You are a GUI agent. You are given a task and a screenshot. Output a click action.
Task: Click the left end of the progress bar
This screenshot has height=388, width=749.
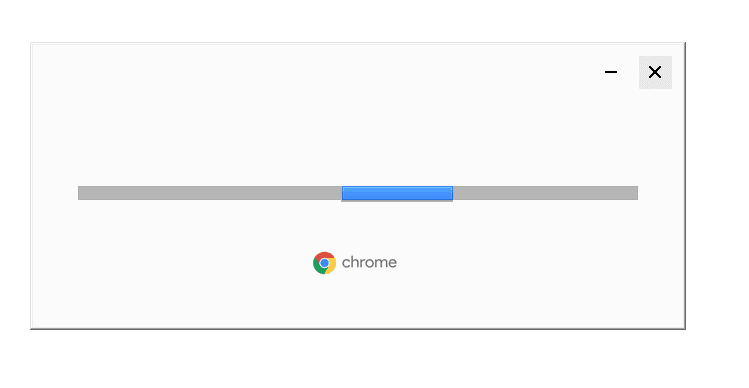pos(81,193)
